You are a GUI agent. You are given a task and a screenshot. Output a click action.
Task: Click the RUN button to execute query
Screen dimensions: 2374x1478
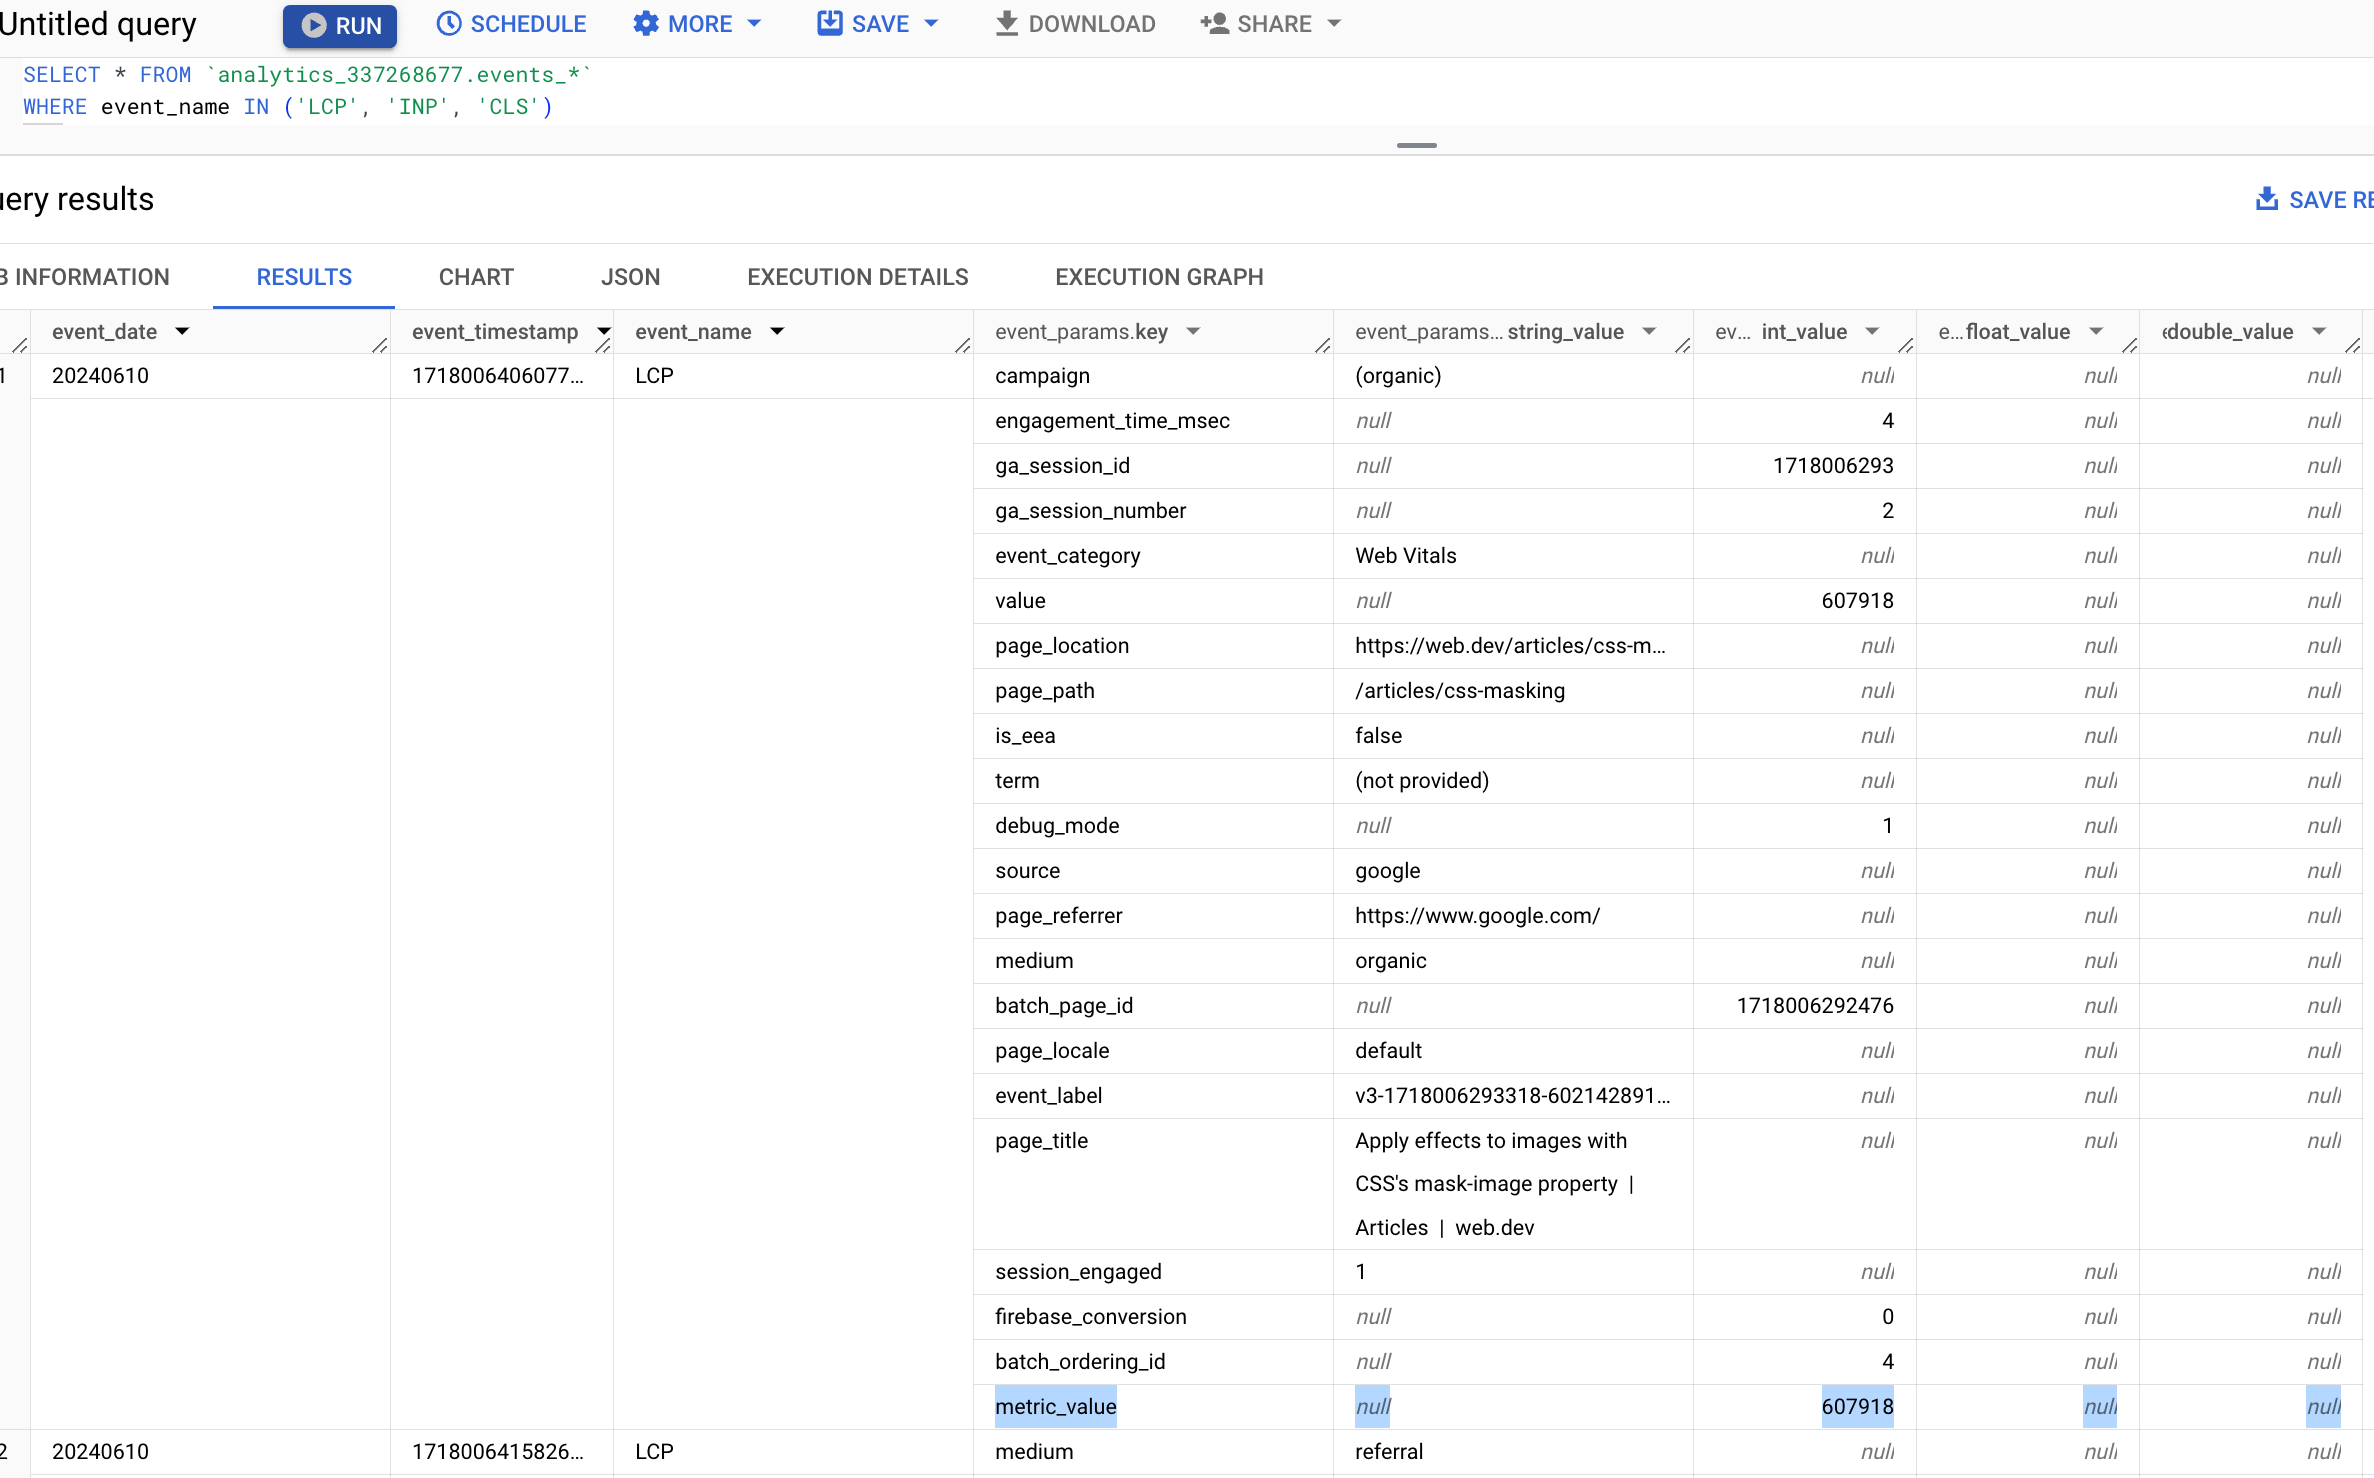click(337, 24)
